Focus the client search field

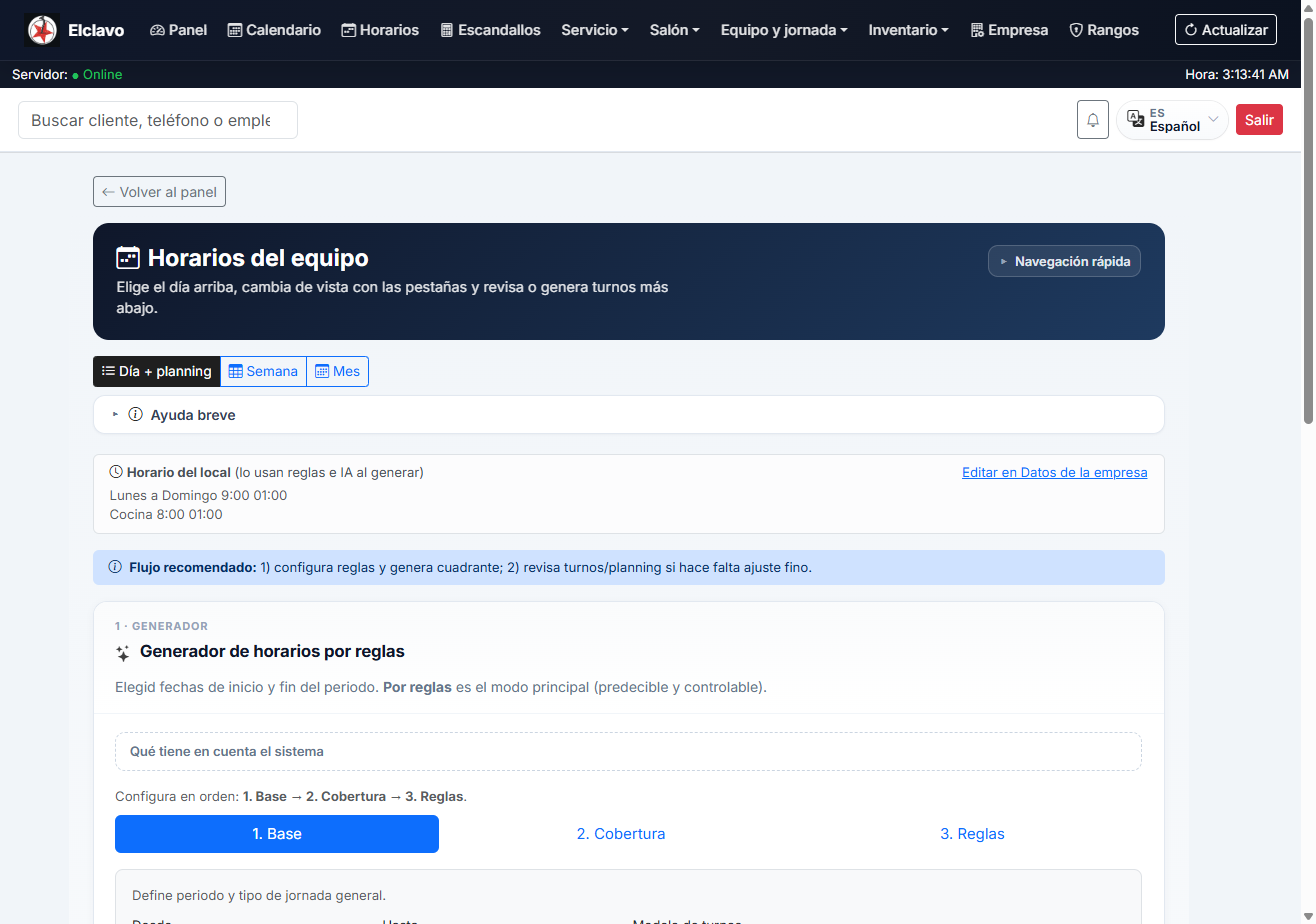pos(158,120)
